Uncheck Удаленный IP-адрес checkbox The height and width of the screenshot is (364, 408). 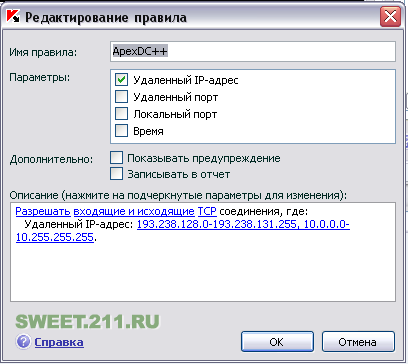click(x=121, y=80)
